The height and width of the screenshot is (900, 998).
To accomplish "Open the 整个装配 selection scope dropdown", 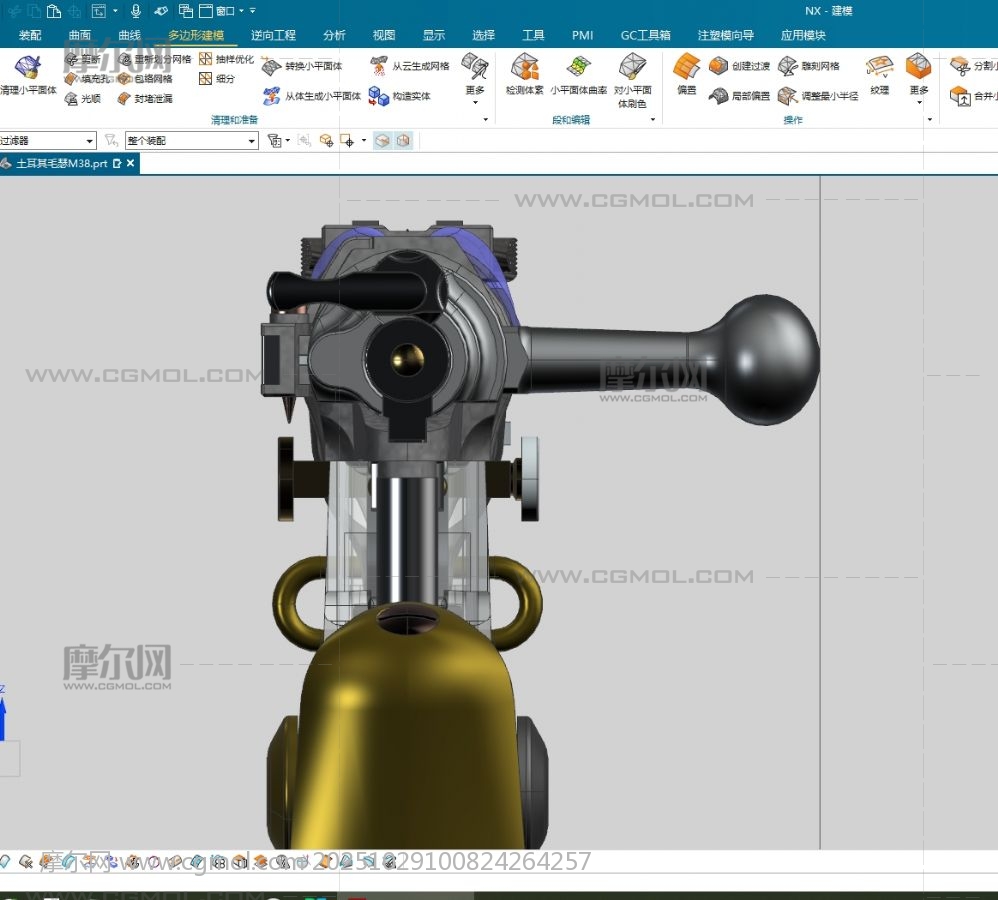I will click(x=190, y=141).
